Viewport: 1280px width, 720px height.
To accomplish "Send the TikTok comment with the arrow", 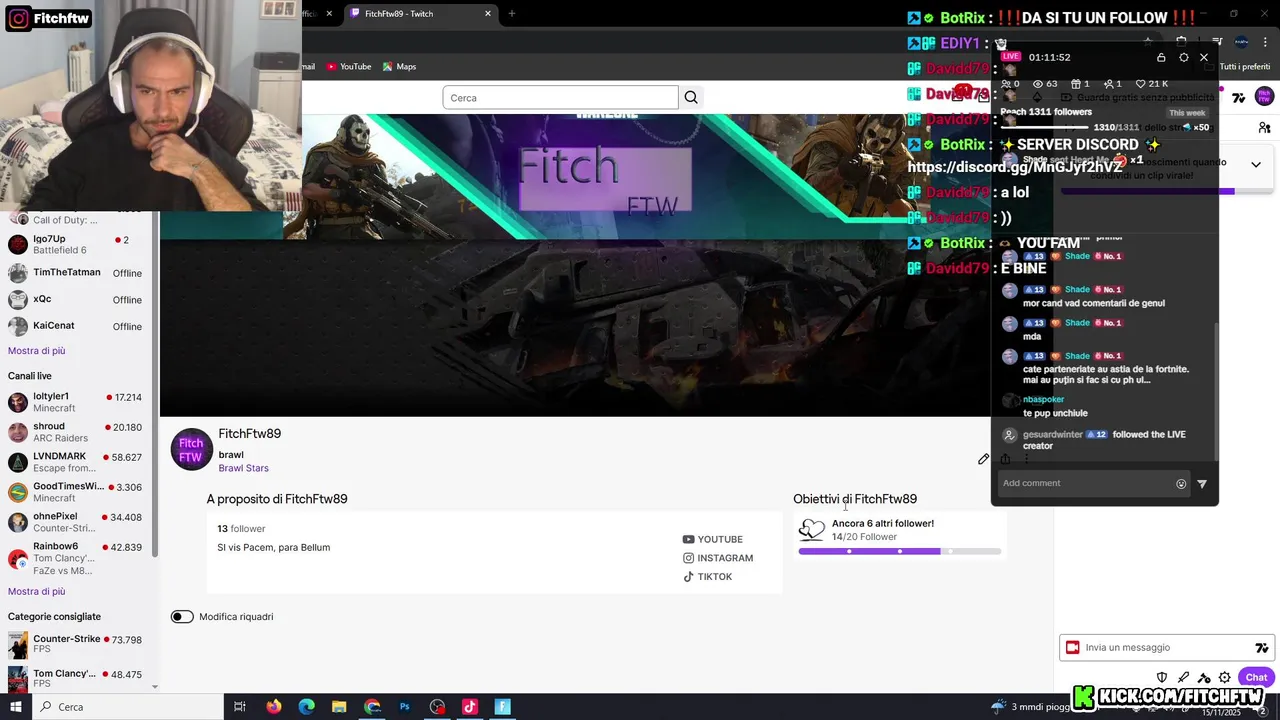I will [x=1202, y=484].
